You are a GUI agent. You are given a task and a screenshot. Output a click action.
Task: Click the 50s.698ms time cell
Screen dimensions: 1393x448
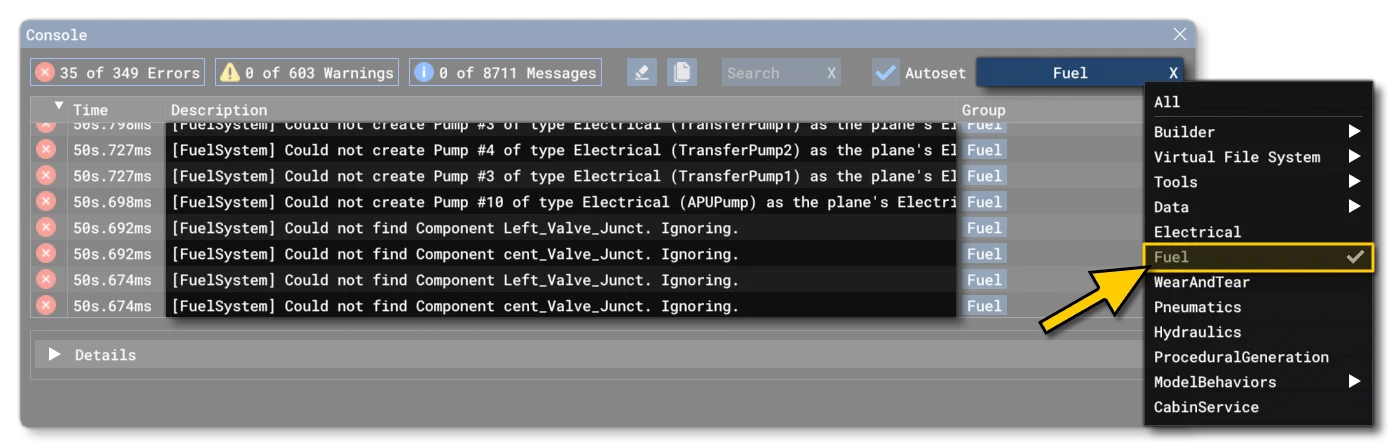tap(112, 202)
